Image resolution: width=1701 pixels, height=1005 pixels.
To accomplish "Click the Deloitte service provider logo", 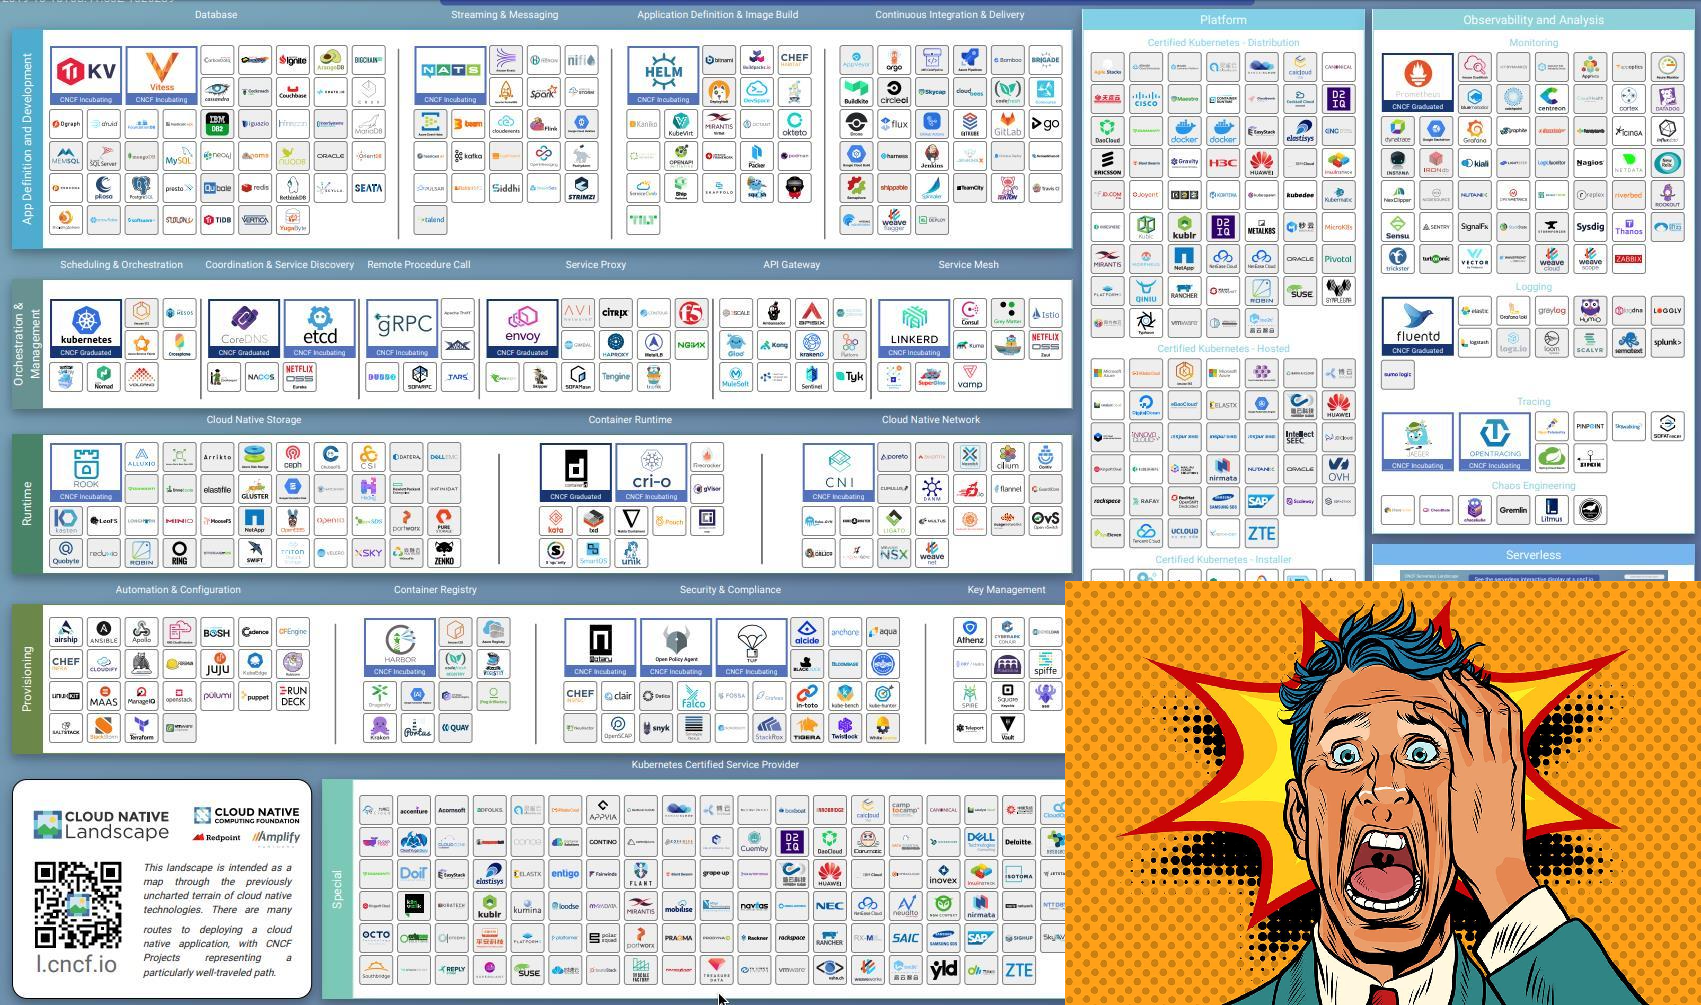I will [x=1018, y=842].
